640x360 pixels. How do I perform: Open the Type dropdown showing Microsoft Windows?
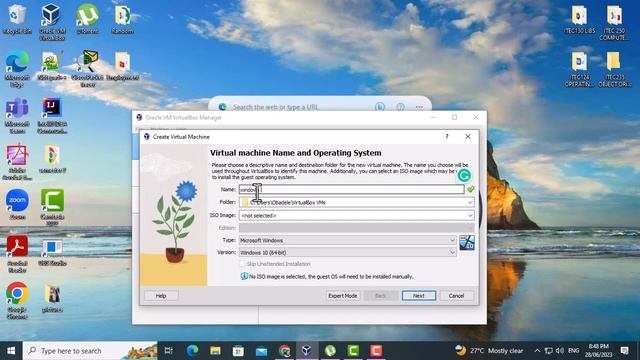point(347,240)
